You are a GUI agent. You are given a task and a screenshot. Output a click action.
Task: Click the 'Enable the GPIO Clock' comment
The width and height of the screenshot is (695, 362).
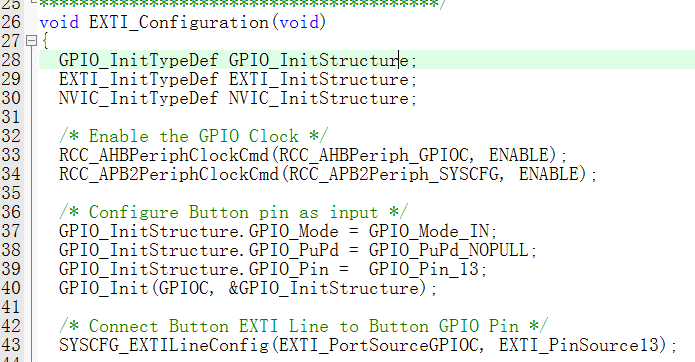(x=194, y=136)
